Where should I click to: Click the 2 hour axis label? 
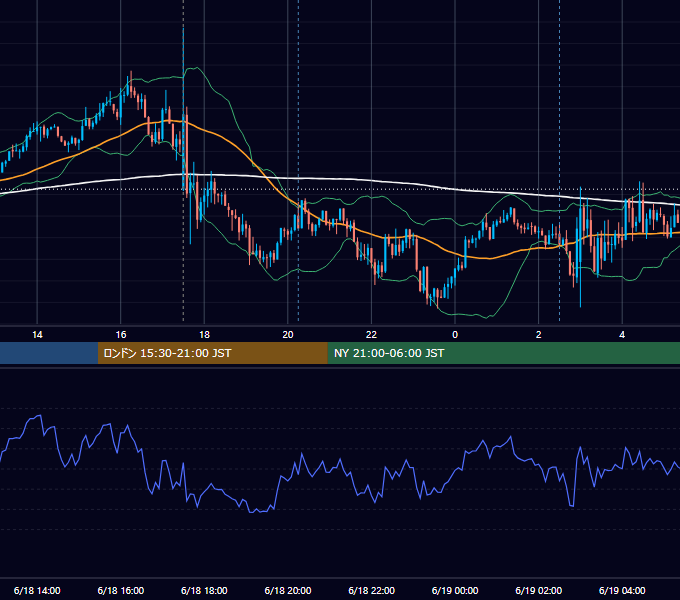pyautogui.click(x=539, y=335)
